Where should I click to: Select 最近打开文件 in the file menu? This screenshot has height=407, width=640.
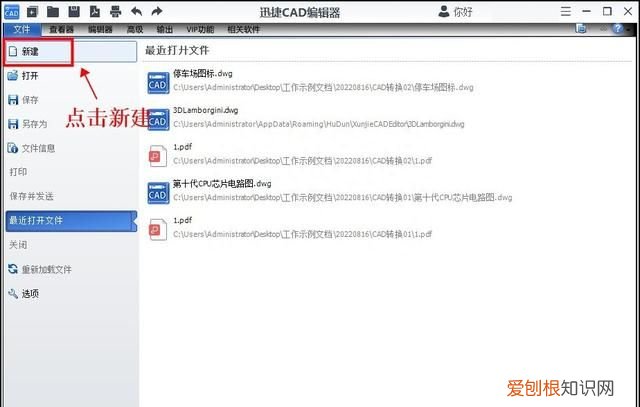pos(71,221)
